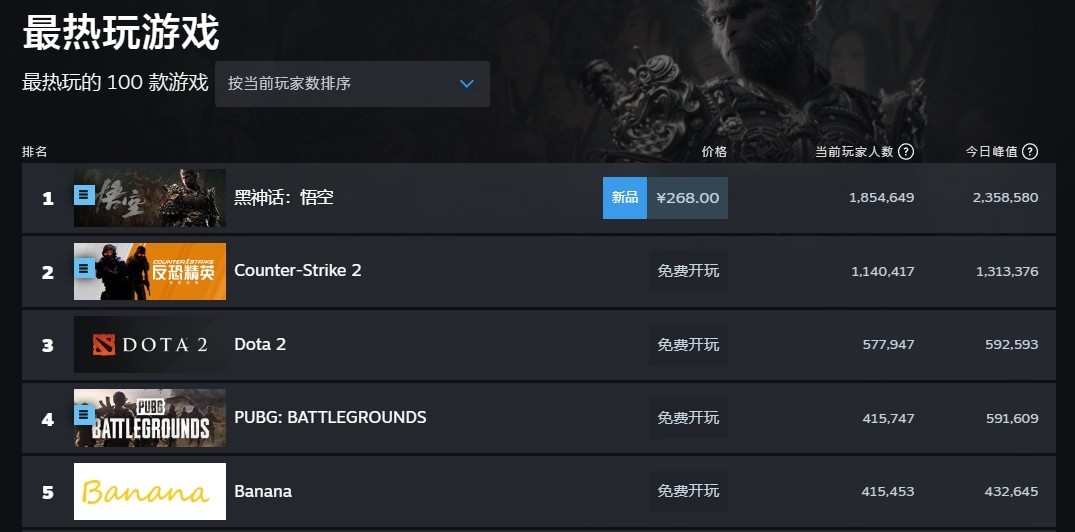This screenshot has width=1075, height=532.
Task: Click the blue badge icon on PUBG thumbnail
Action: tap(85, 414)
